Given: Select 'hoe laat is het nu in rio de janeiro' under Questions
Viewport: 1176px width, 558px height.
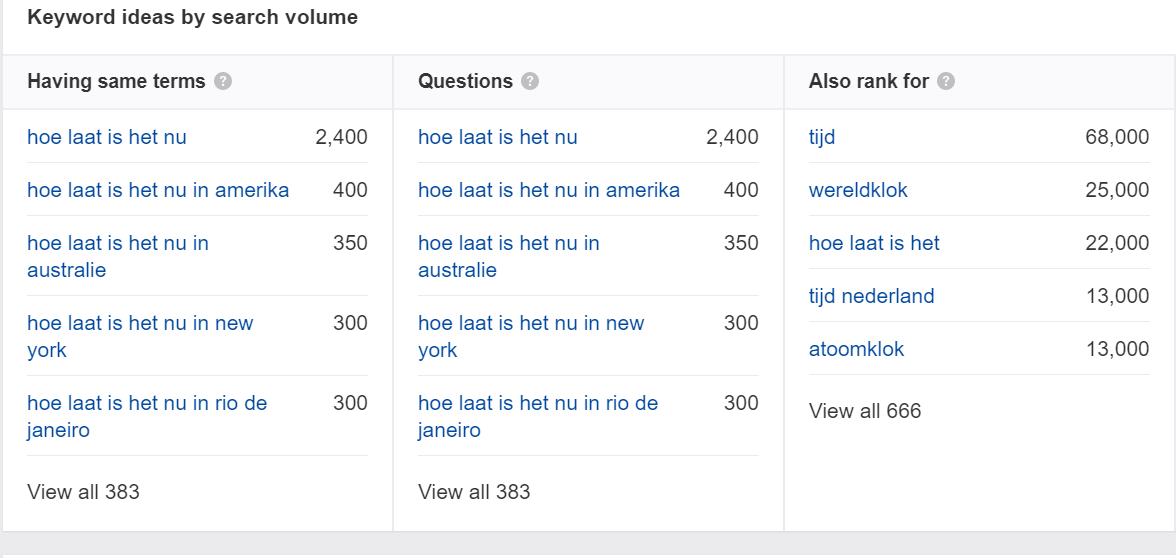Looking at the screenshot, I should [538, 417].
